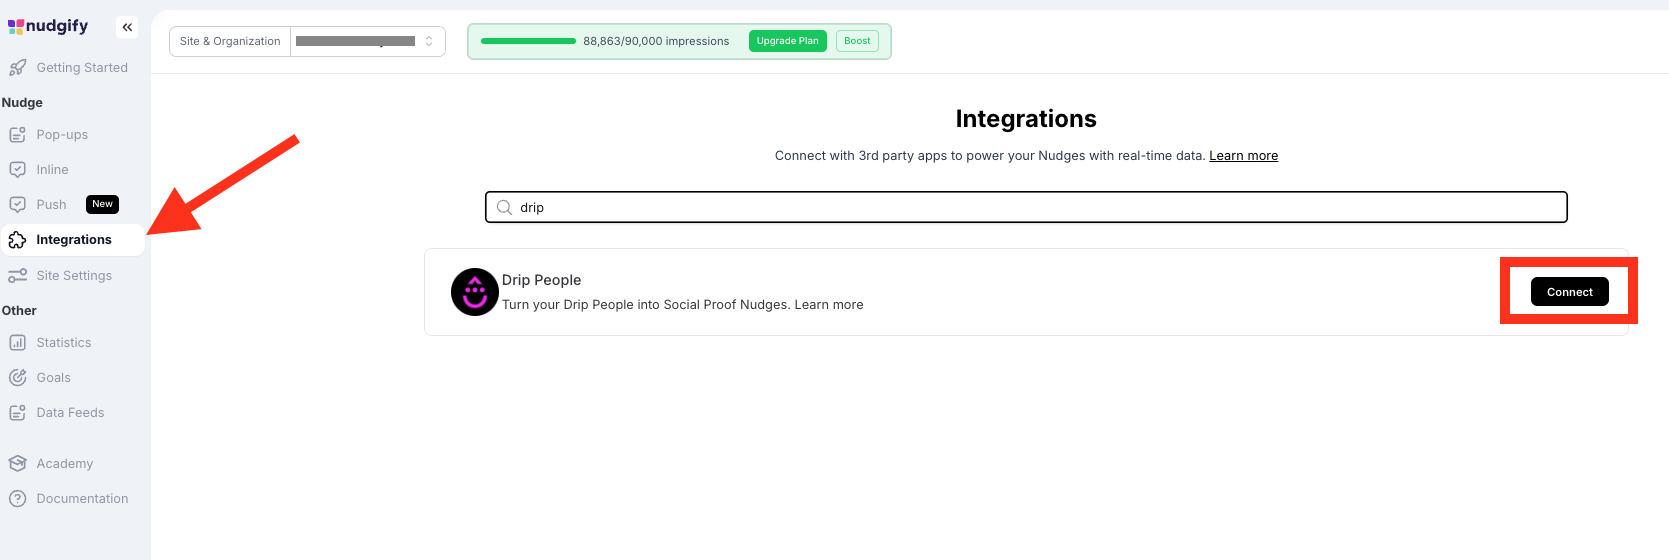The width and height of the screenshot is (1669, 560).
Task: Click the Documentation question mark icon
Action: [x=17, y=499]
